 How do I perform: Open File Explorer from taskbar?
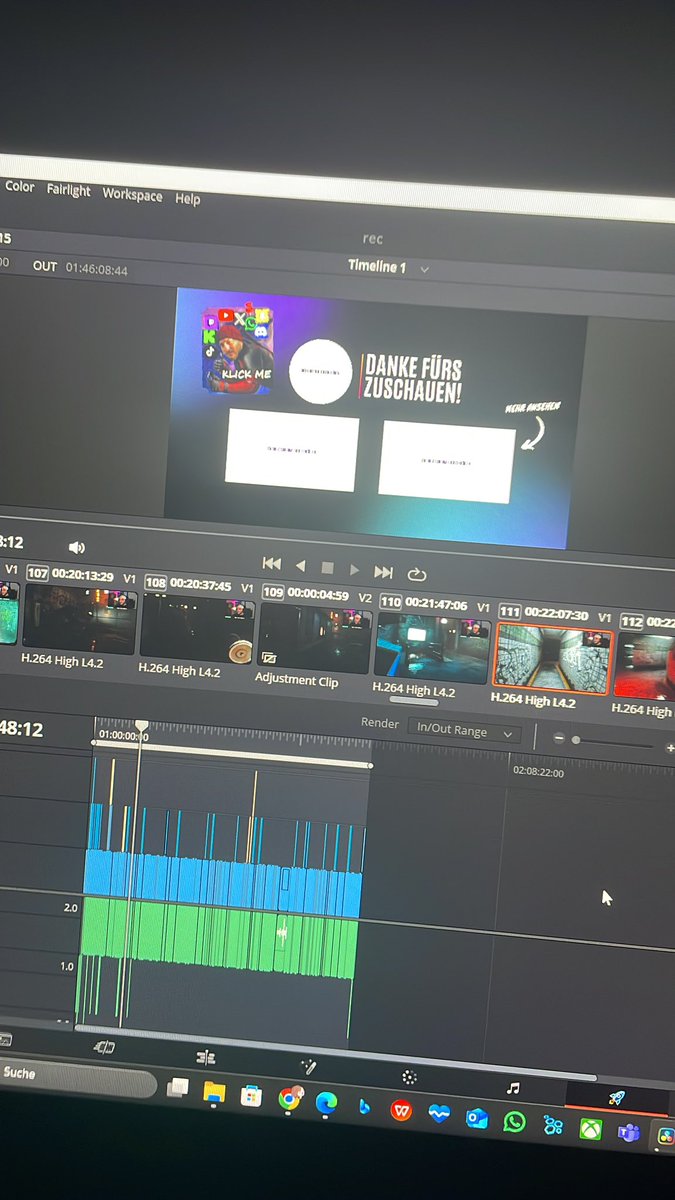214,1091
